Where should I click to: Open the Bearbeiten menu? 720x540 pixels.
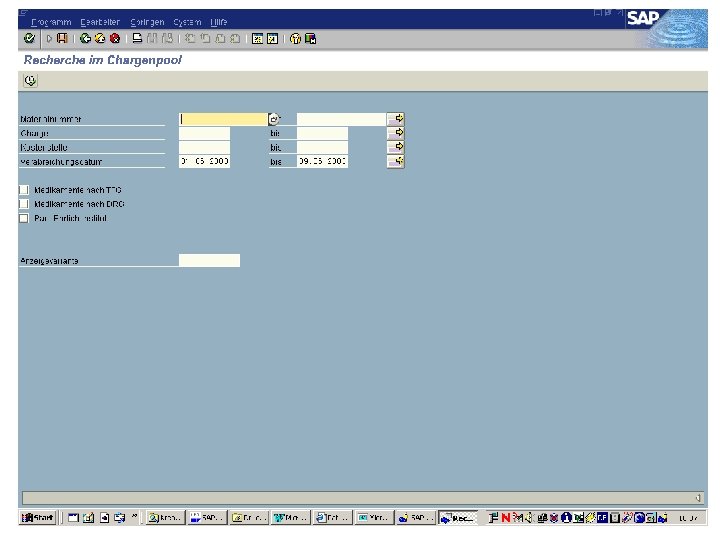(x=100, y=22)
